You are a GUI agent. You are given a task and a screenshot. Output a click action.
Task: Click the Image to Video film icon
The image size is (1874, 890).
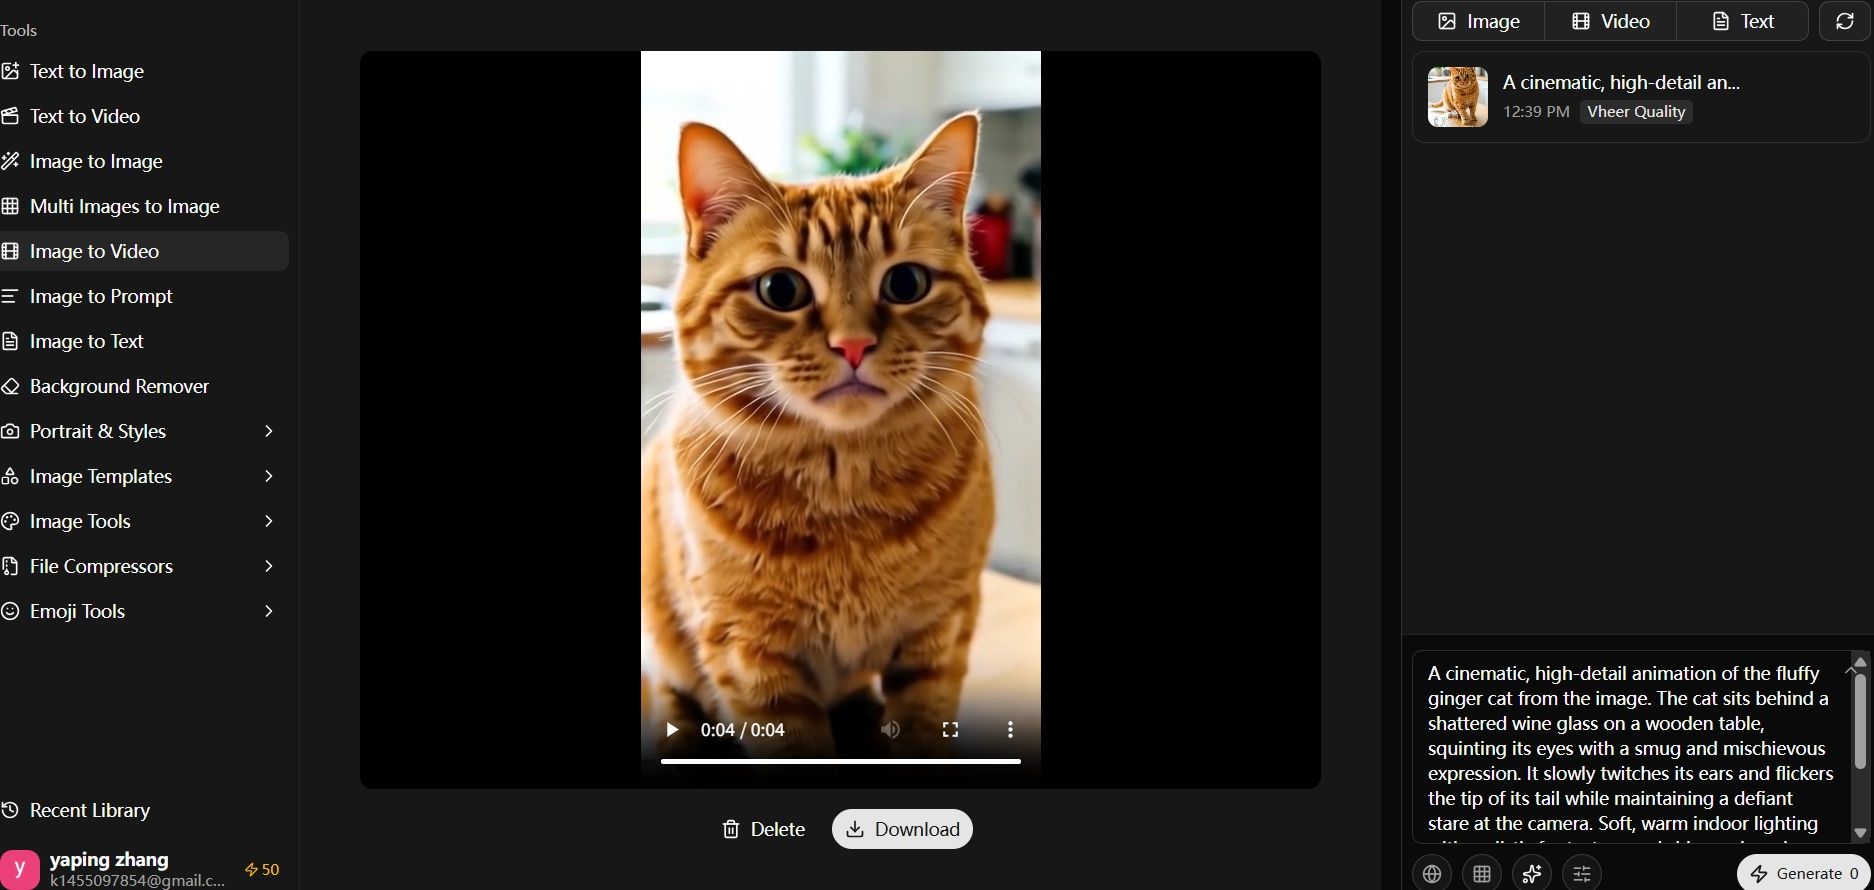pos(10,251)
